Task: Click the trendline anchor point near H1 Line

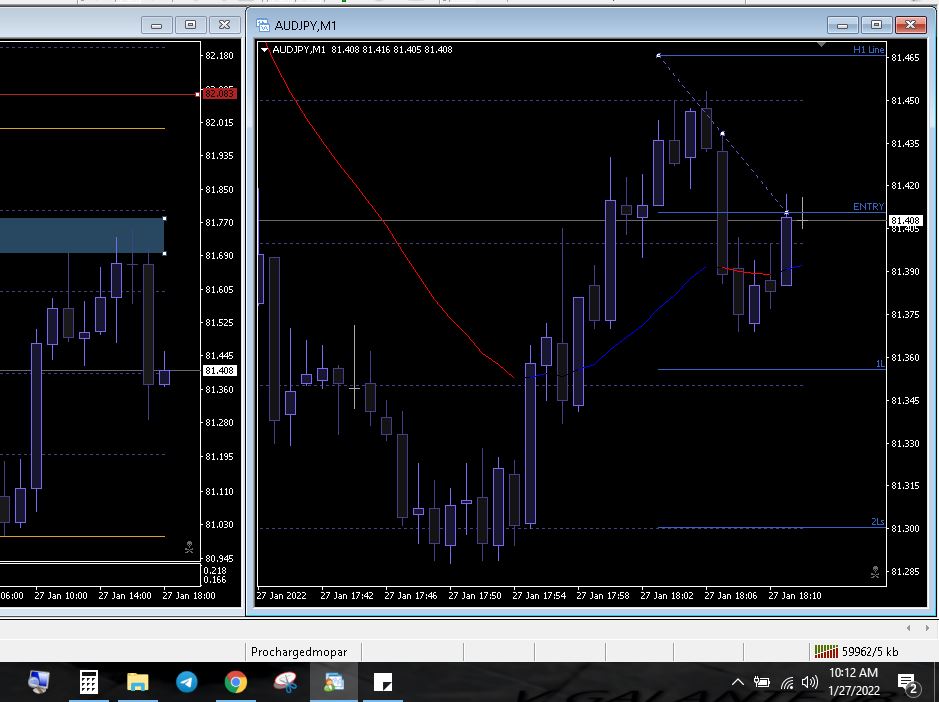Action: click(658, 56)
